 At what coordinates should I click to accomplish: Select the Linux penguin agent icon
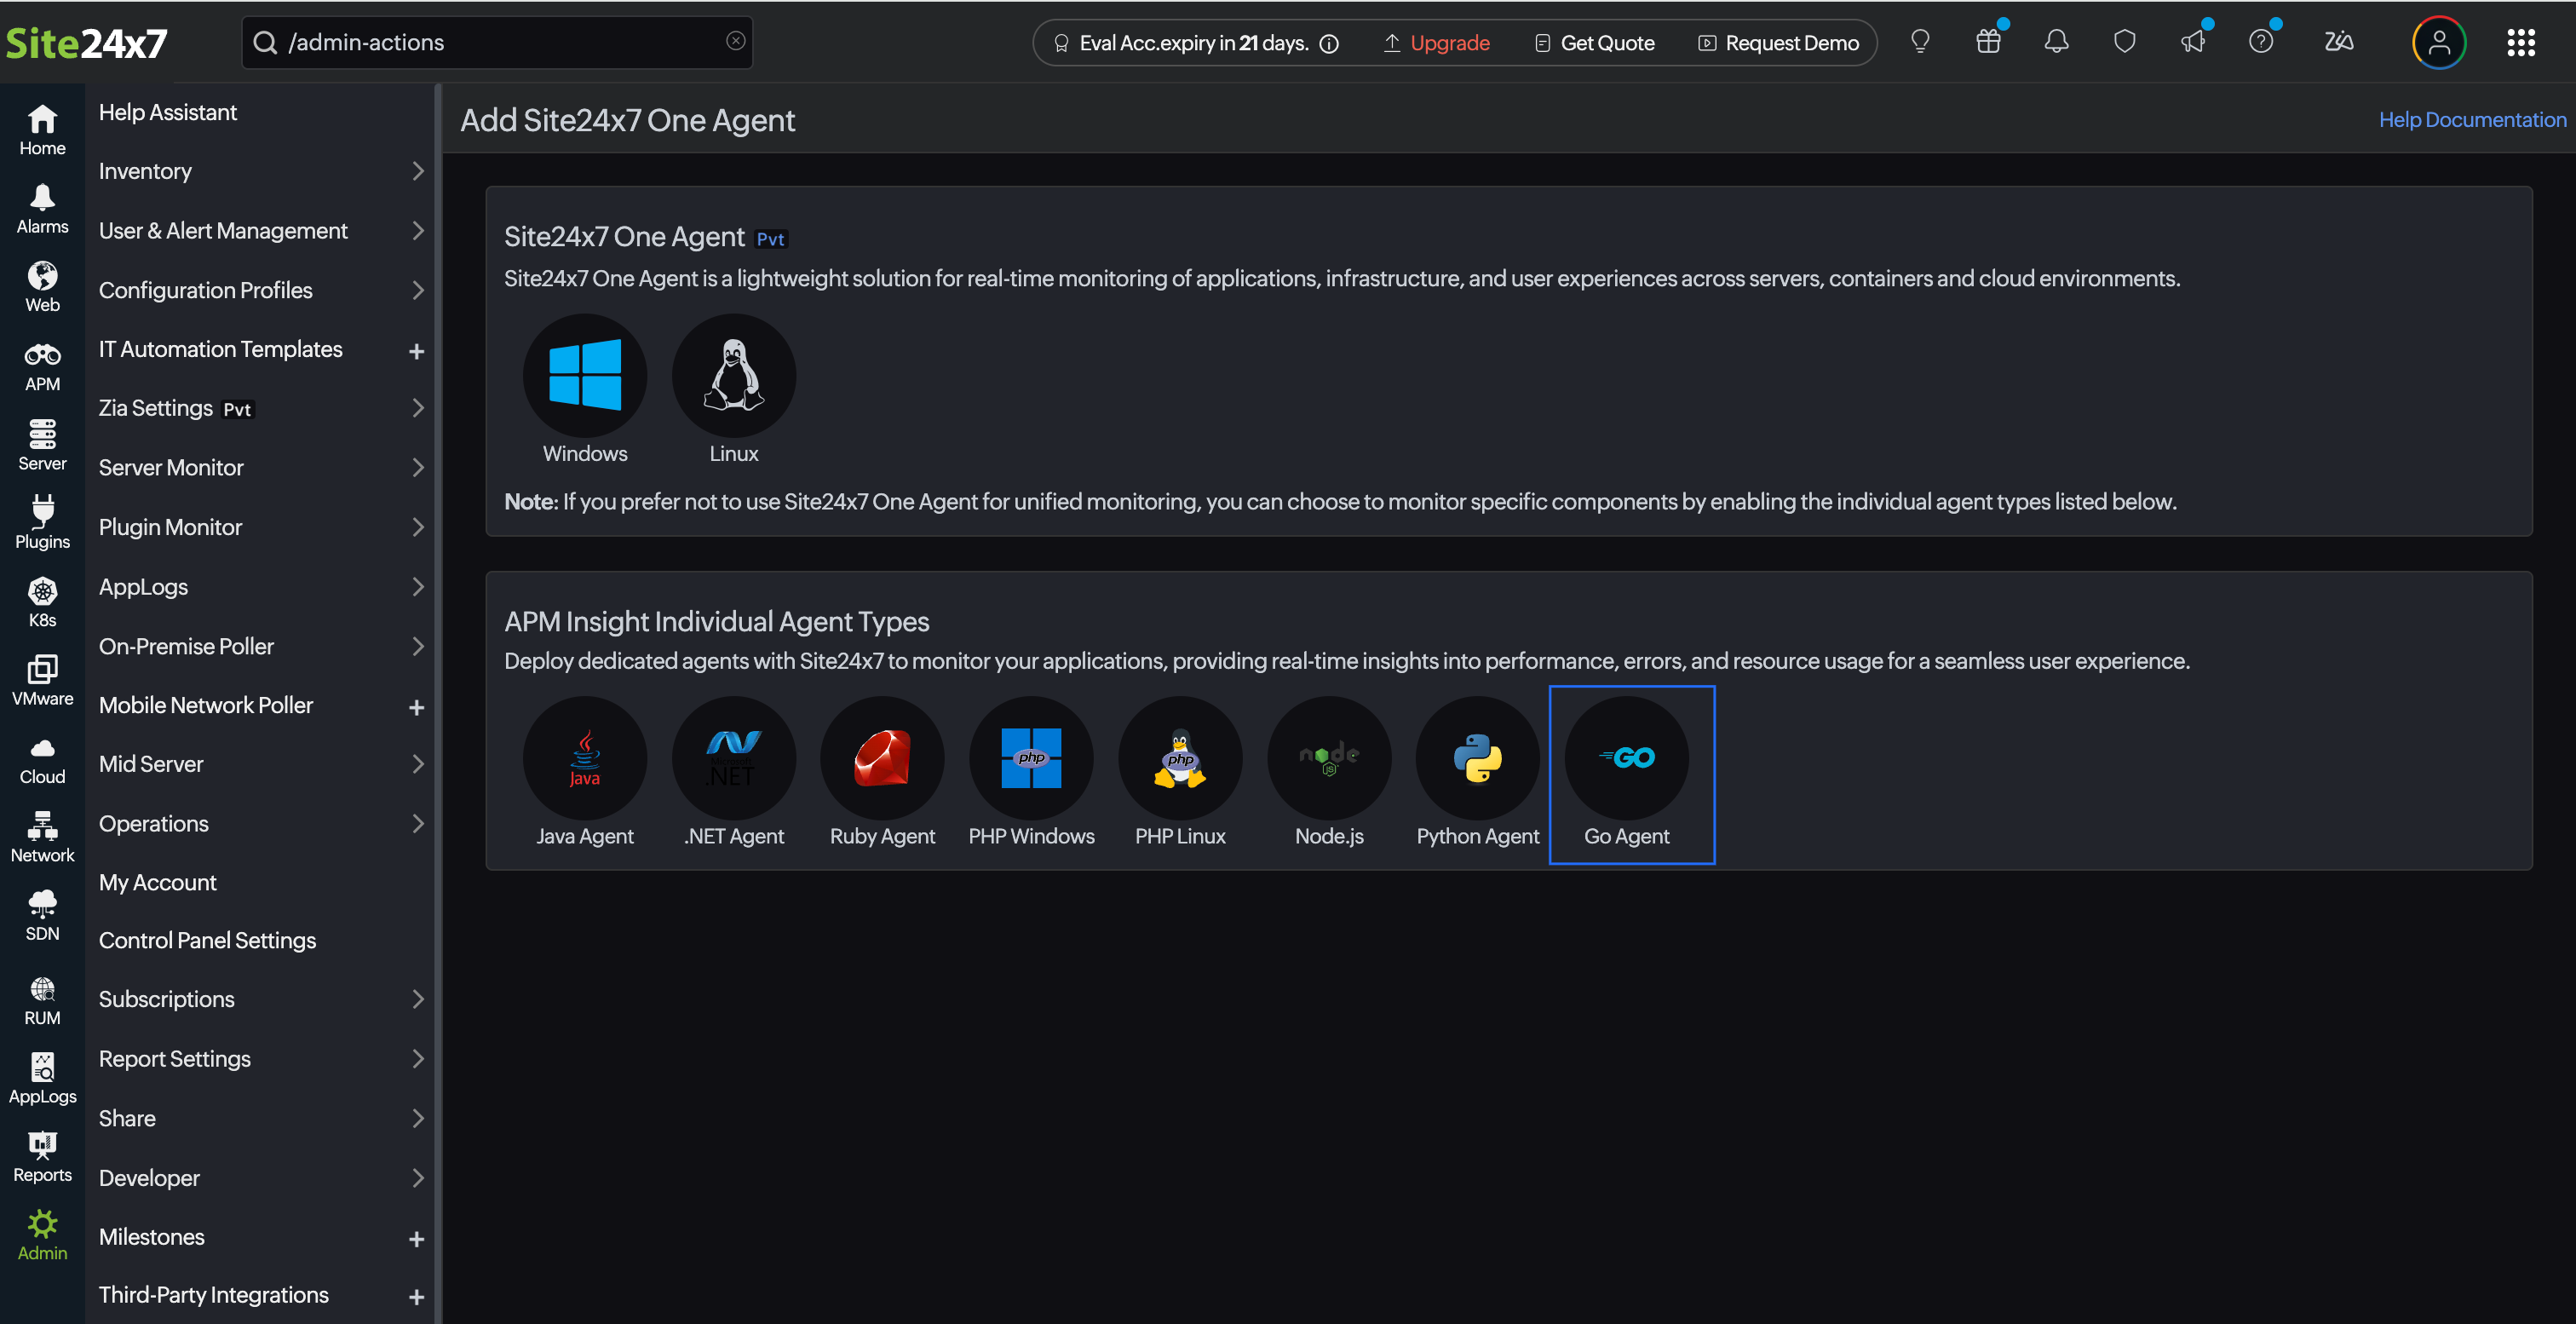[733, 375]
